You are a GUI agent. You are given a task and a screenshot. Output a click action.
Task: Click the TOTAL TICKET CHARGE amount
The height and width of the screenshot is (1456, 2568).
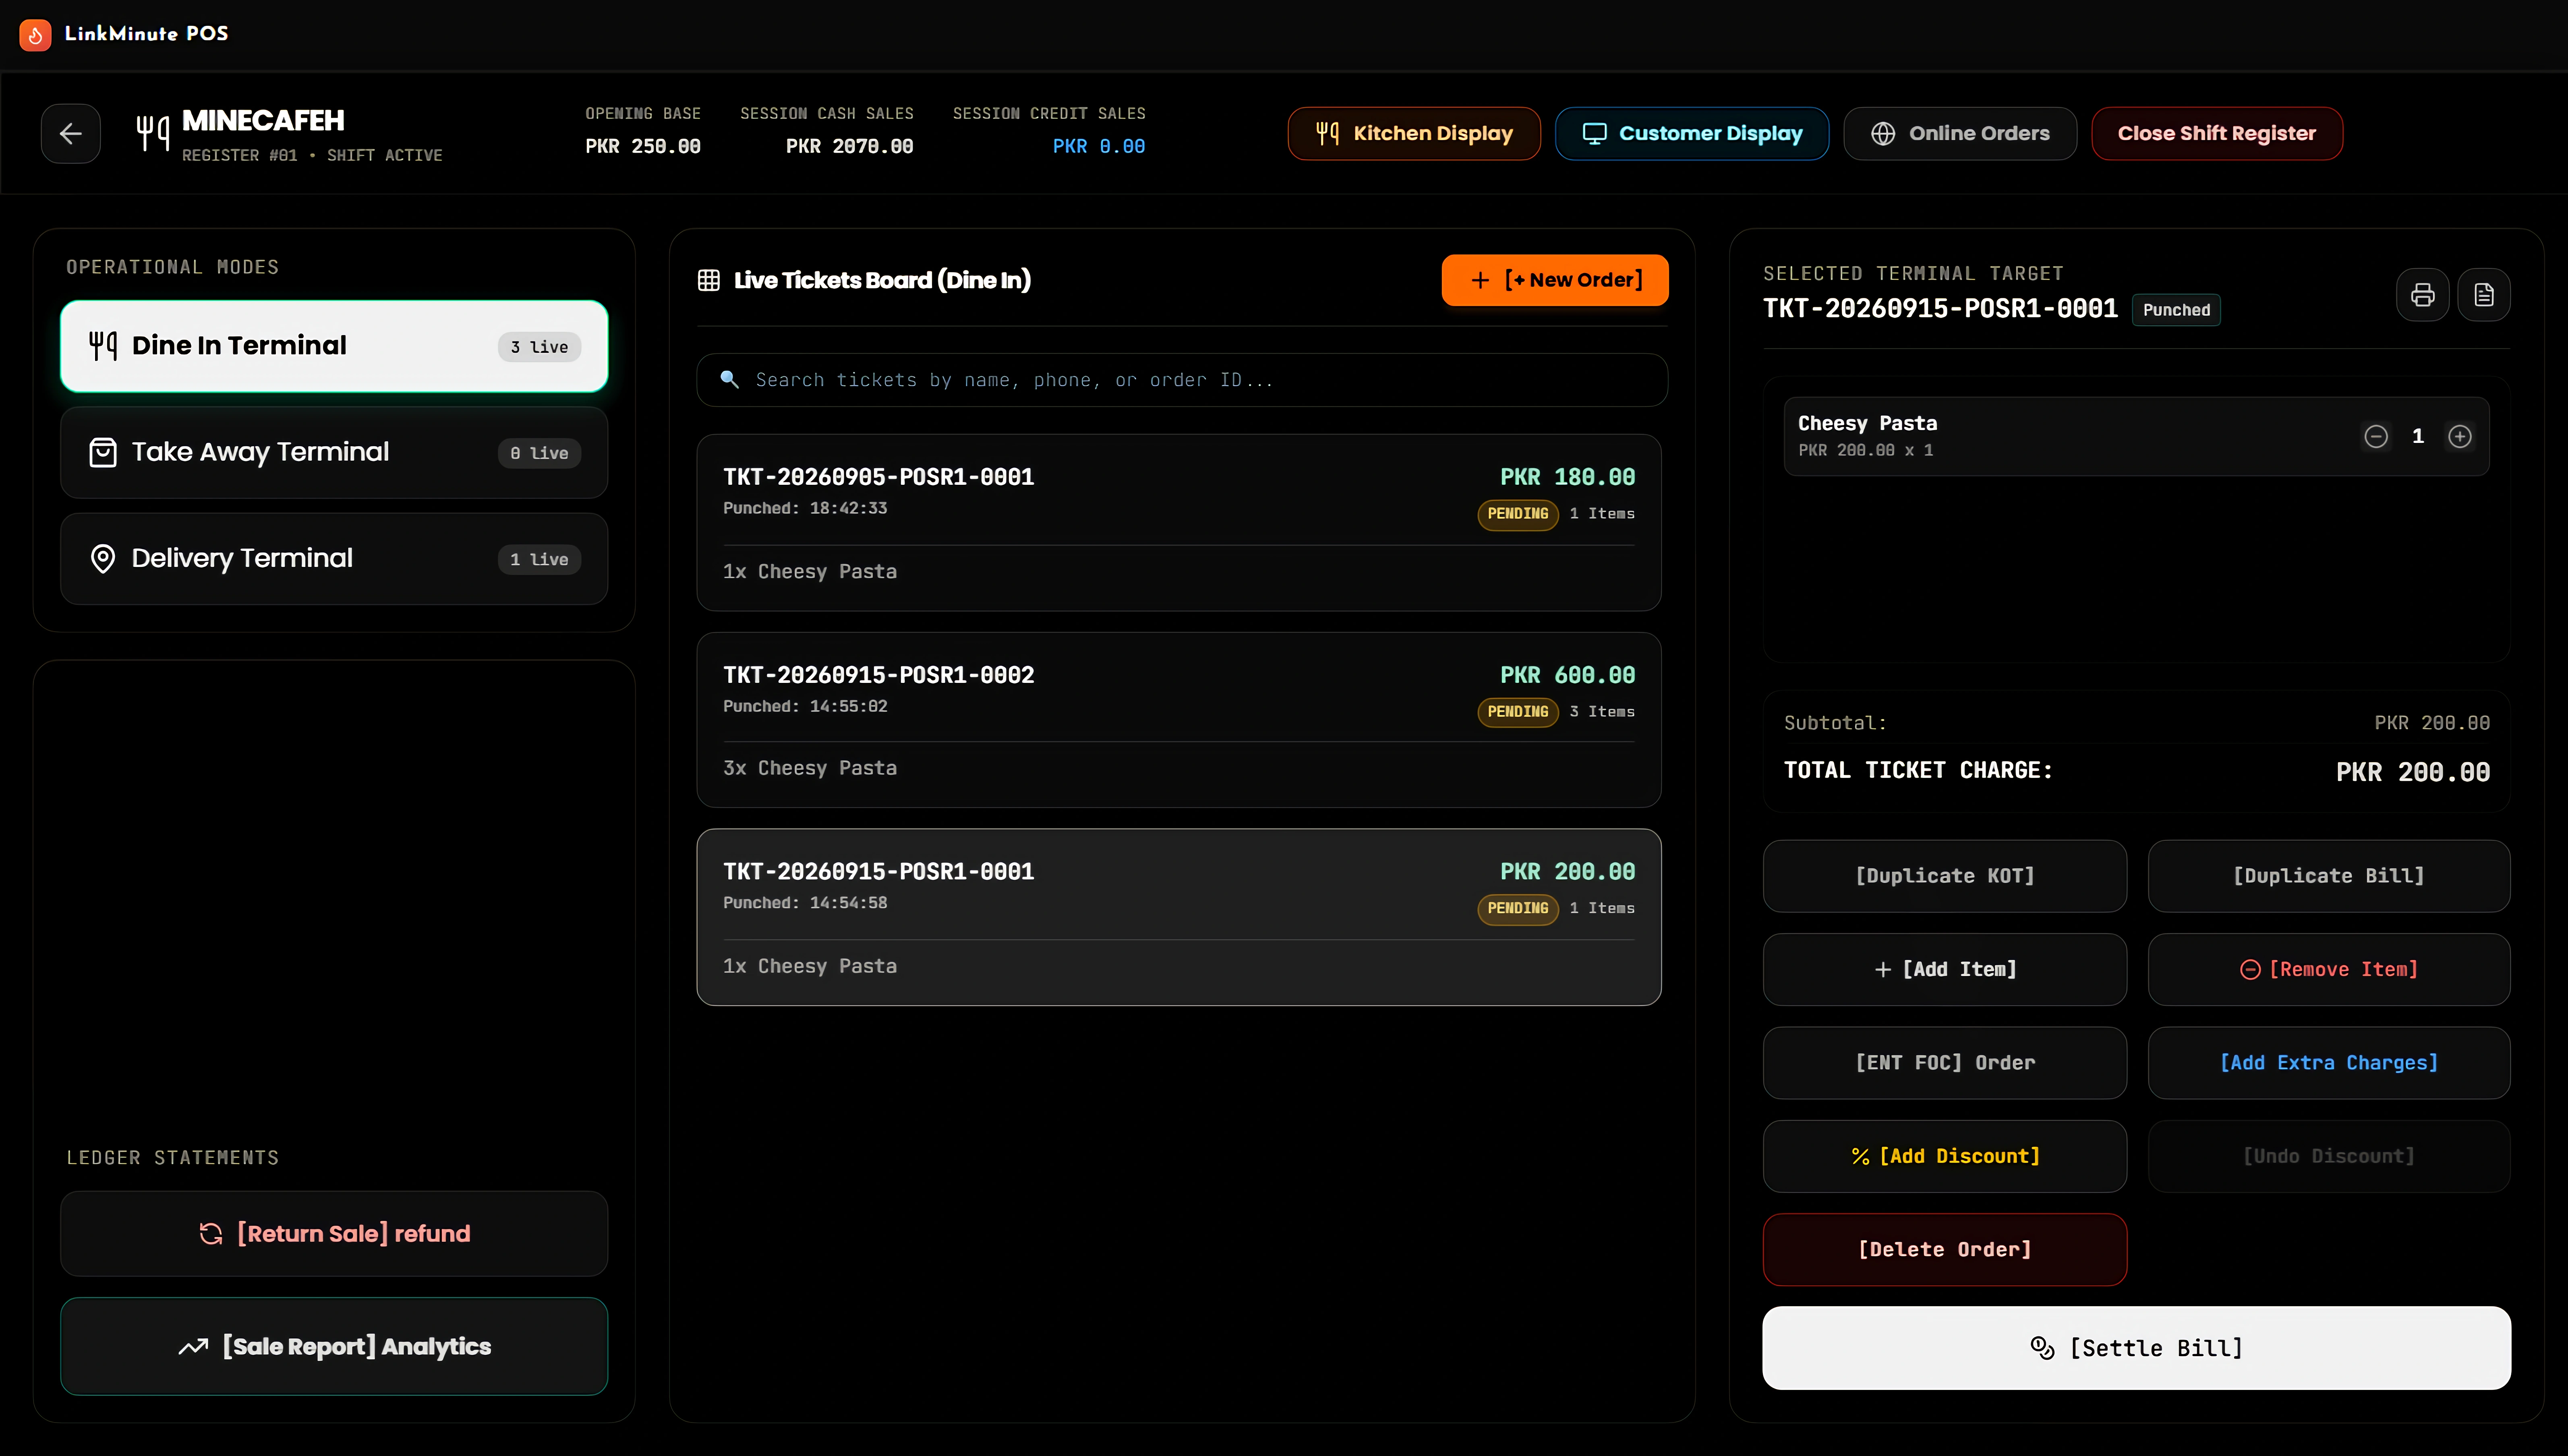click(x=2412, y=773)
